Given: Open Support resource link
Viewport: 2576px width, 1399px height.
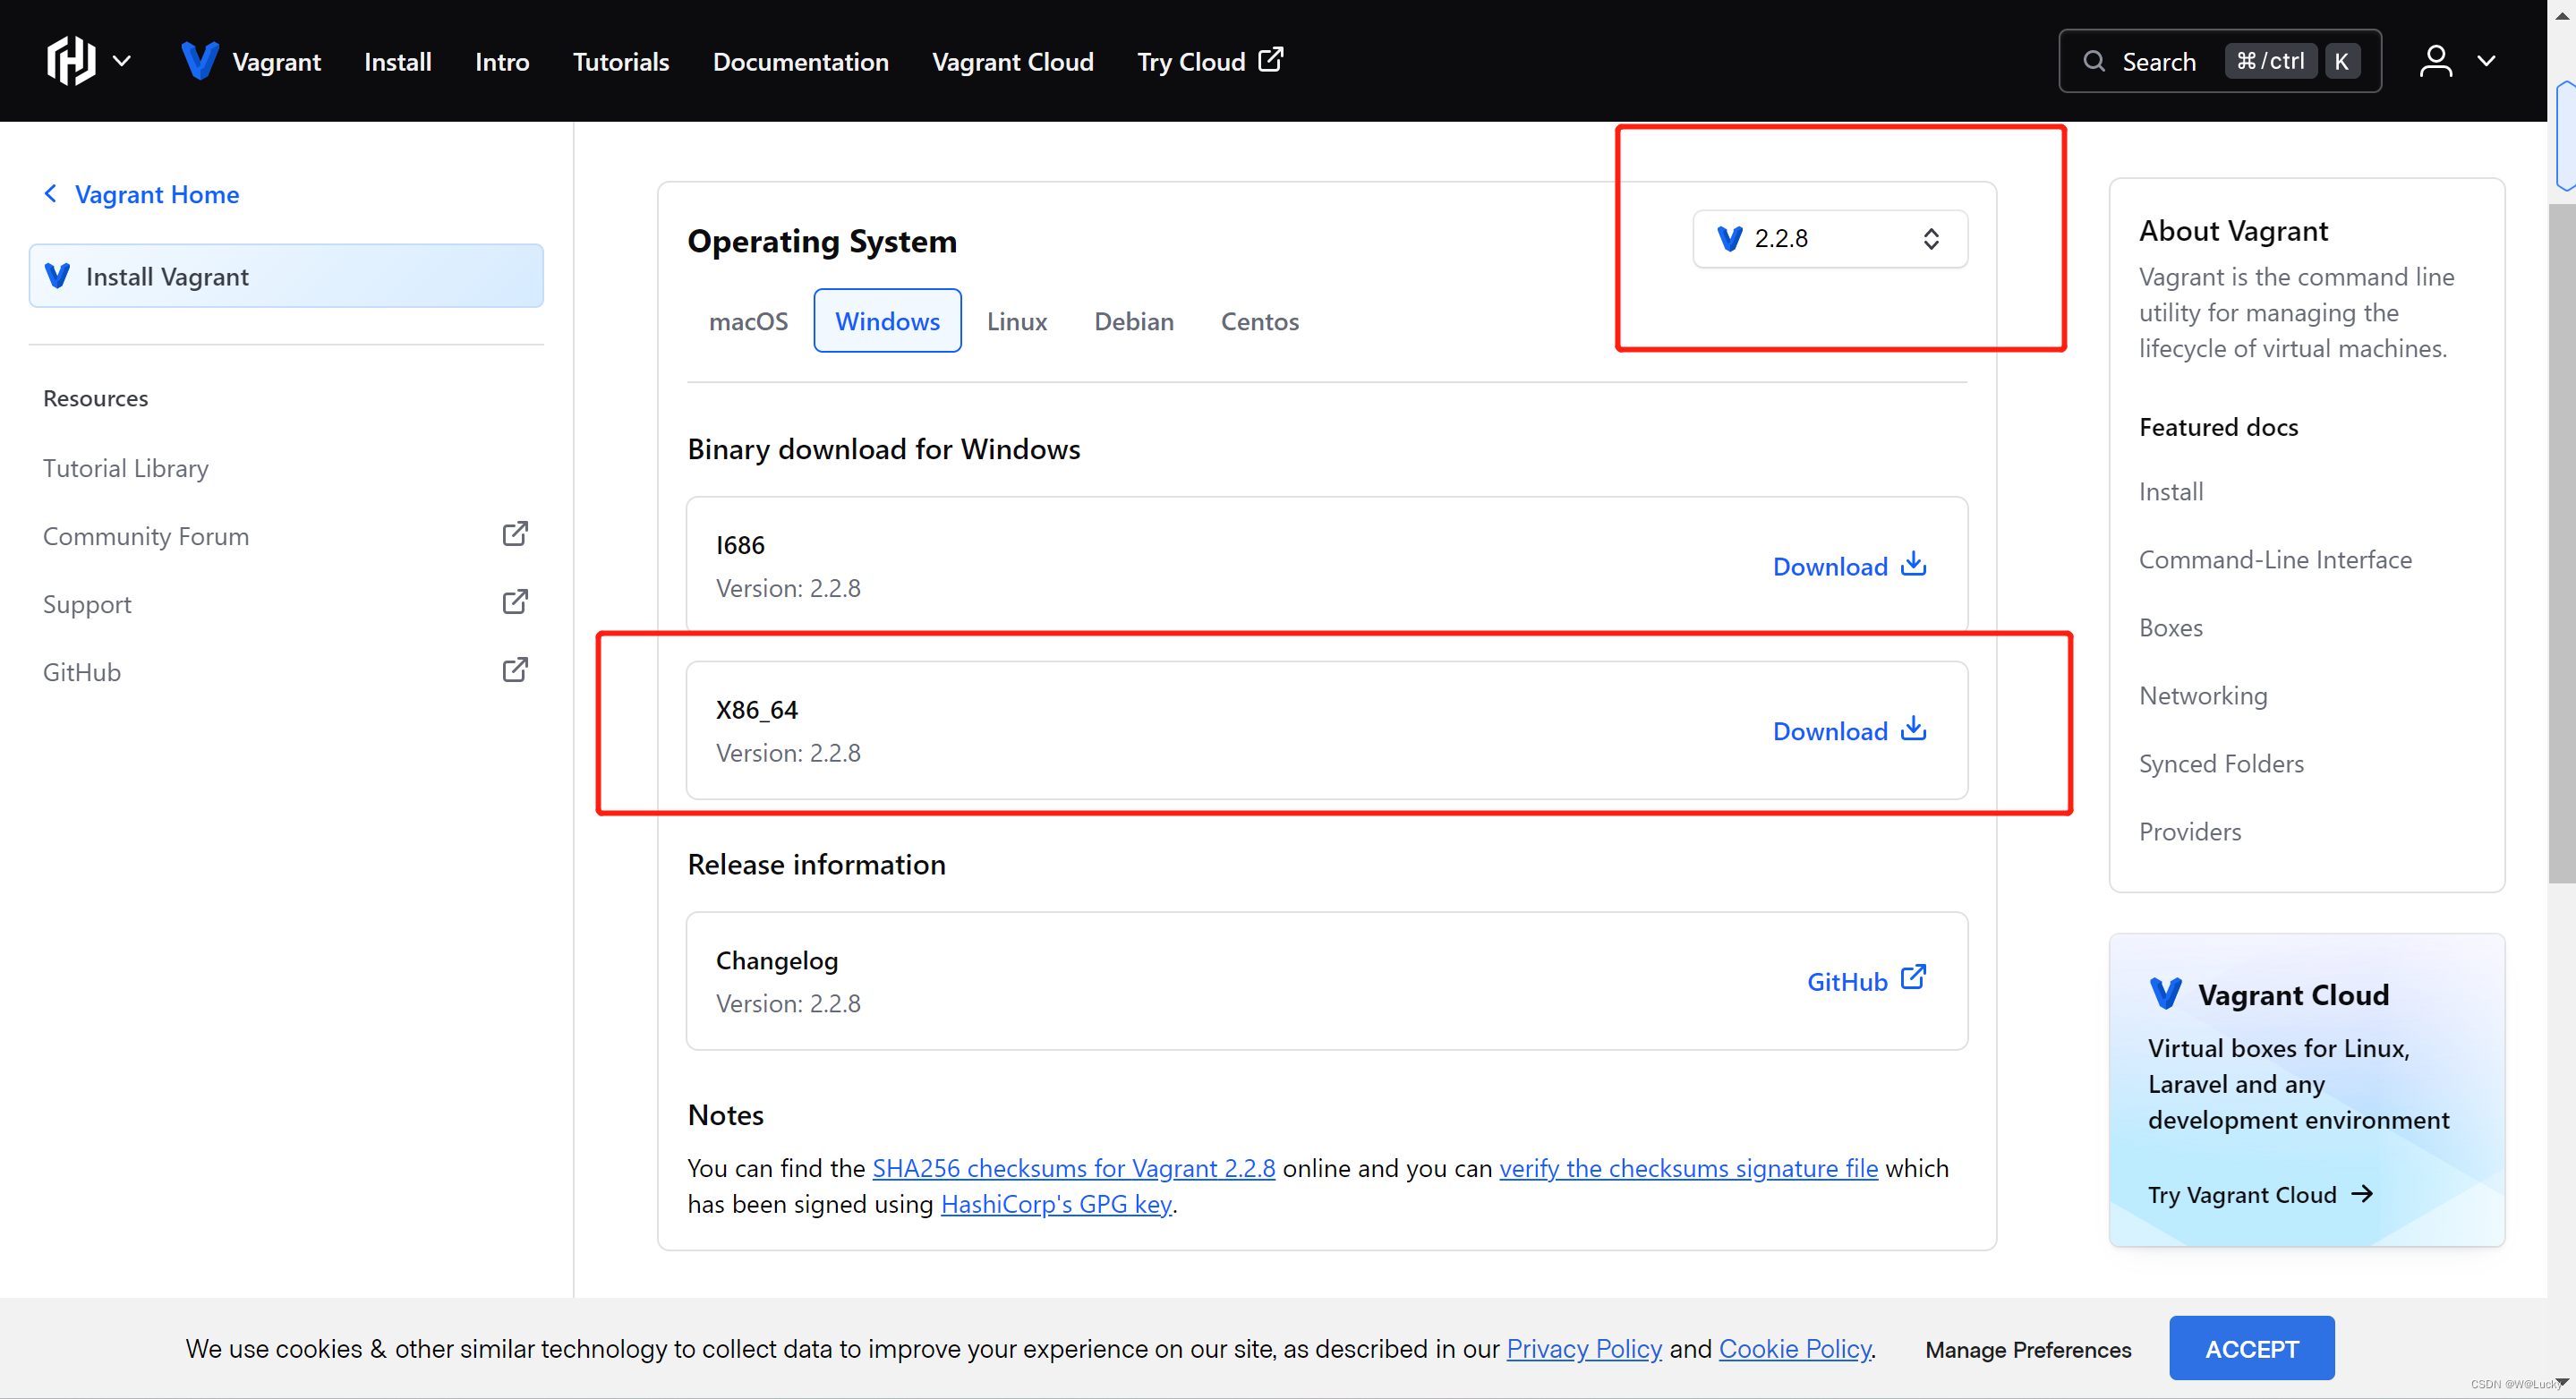Looking at the screenshot, I should click(x=87, y=604).
